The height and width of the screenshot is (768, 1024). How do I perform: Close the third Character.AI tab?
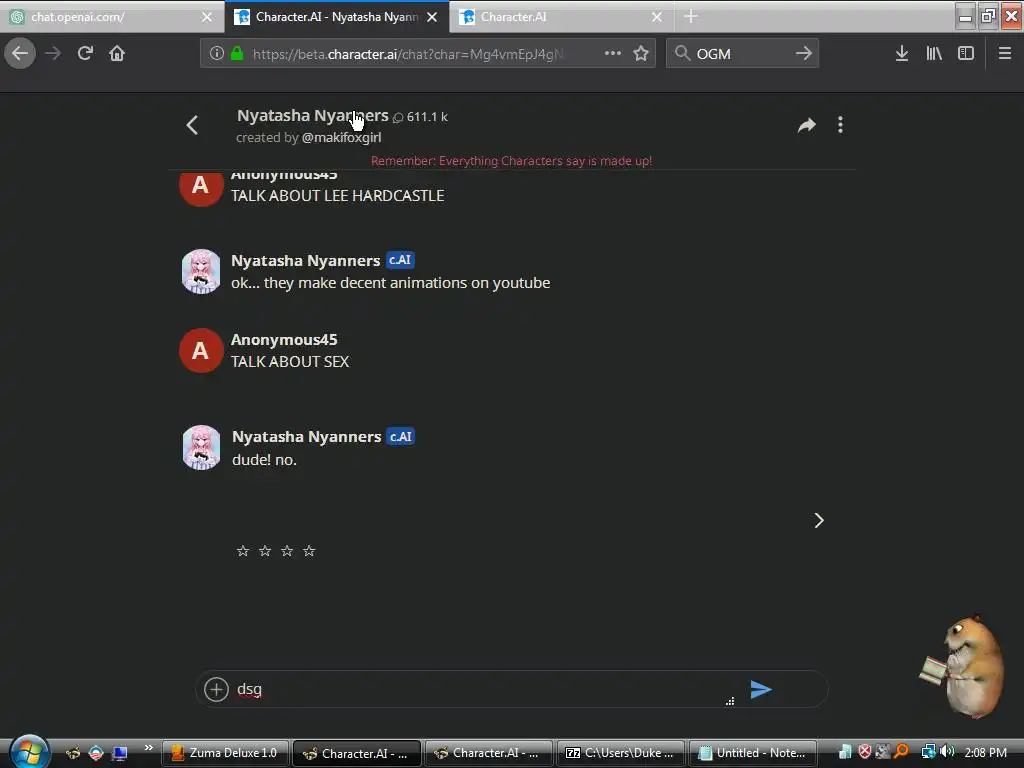[x=657, y=17]
